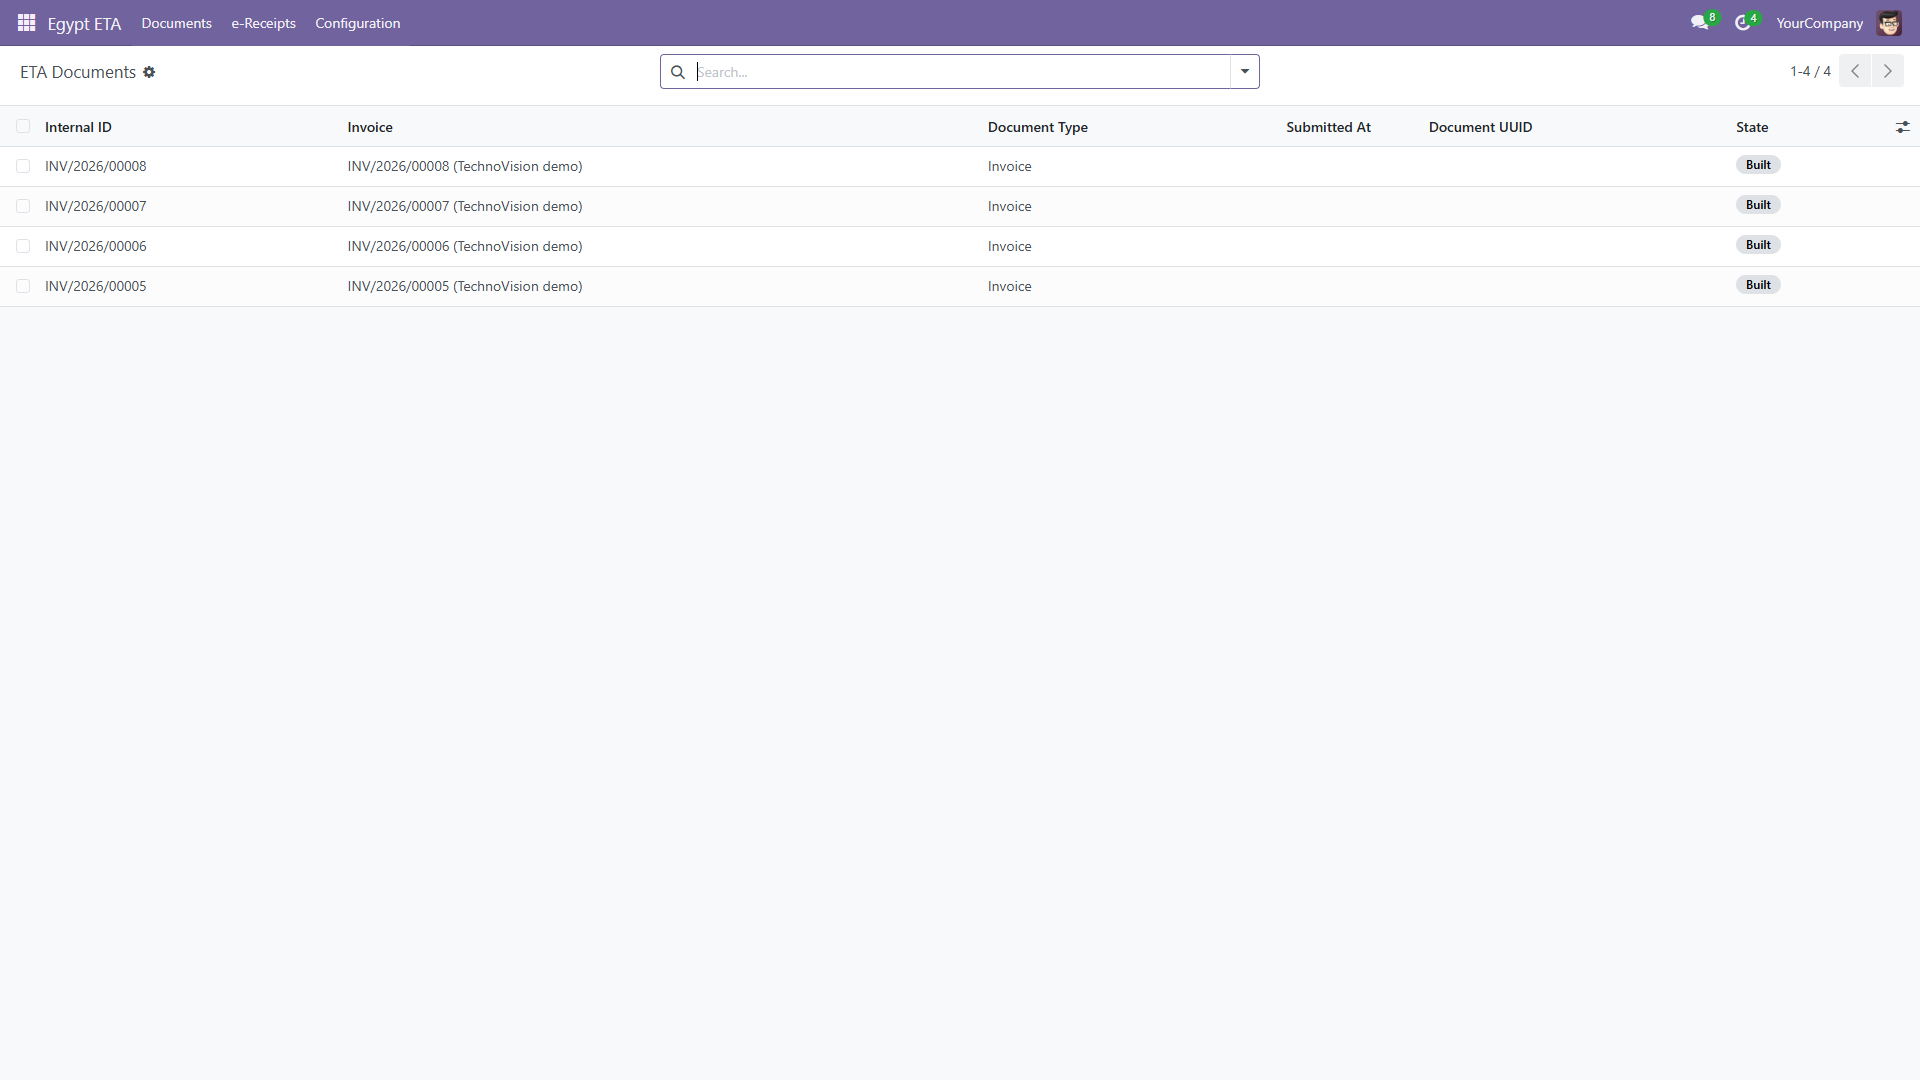
Task: Open the e-Receipts menu
Action: coord(263,23)
